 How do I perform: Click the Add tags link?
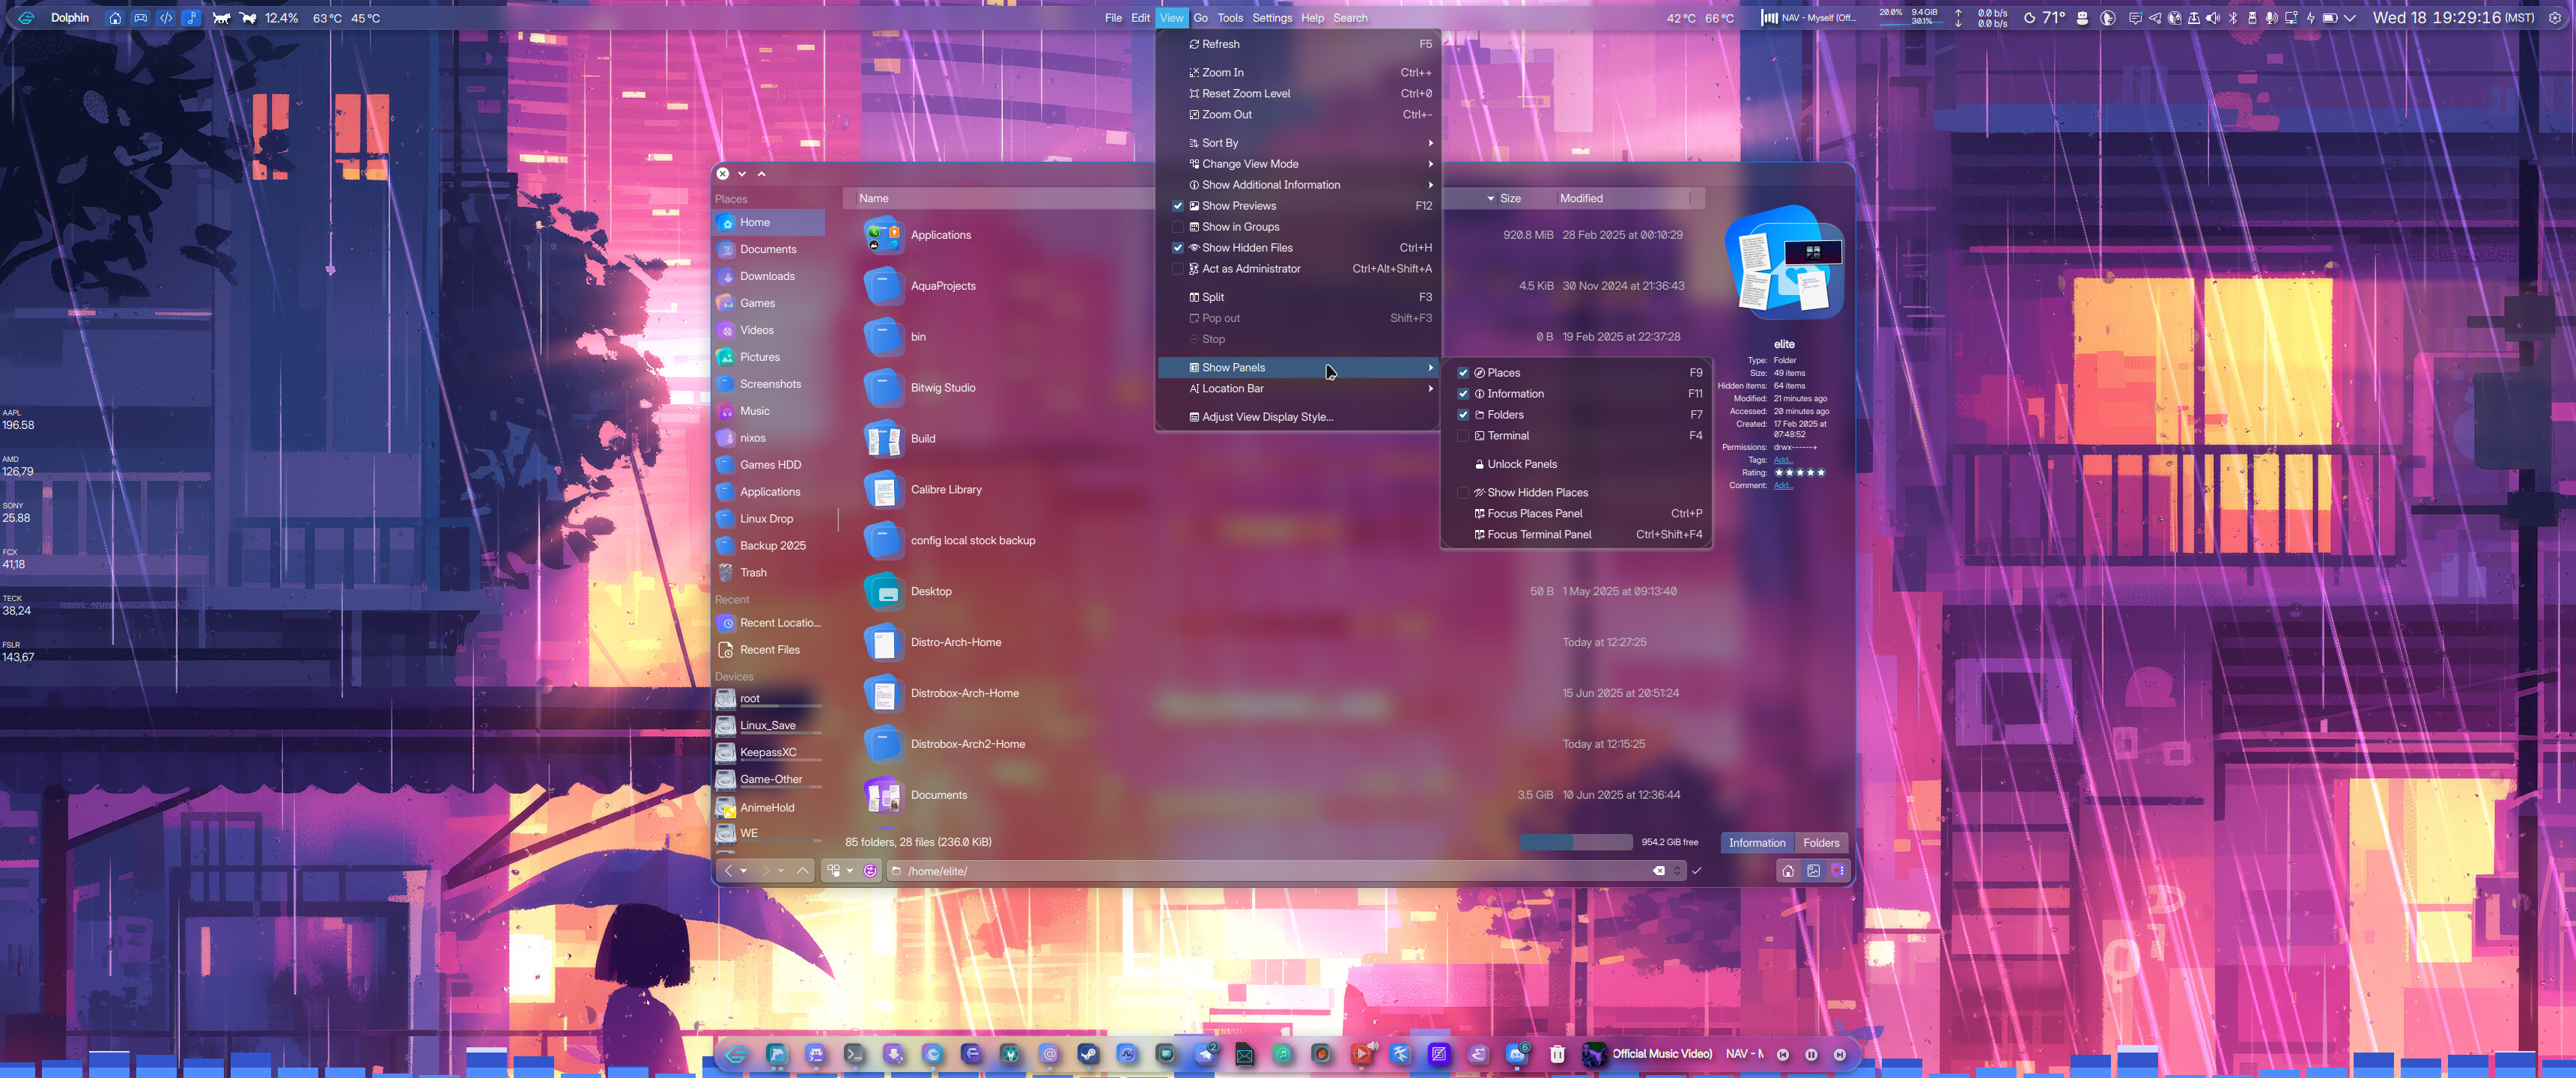pos(1782,460)
